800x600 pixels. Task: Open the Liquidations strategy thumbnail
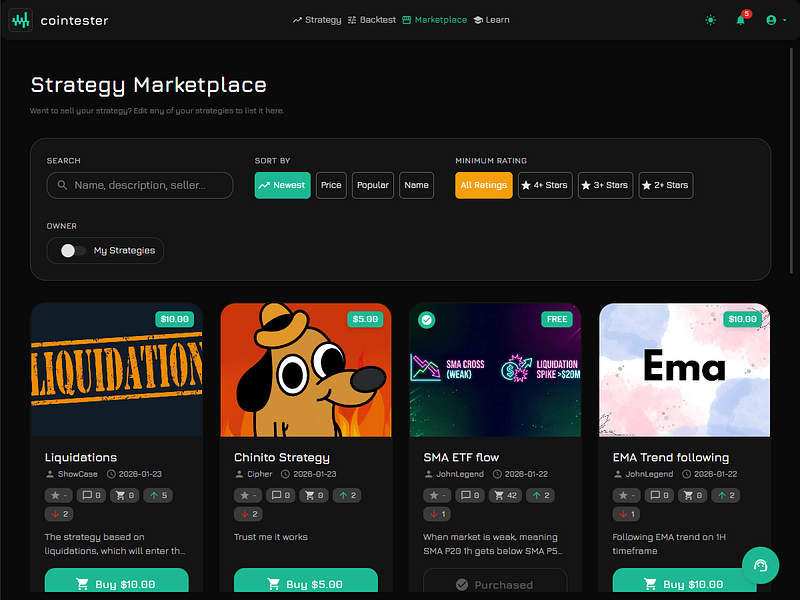pos(117,370)
